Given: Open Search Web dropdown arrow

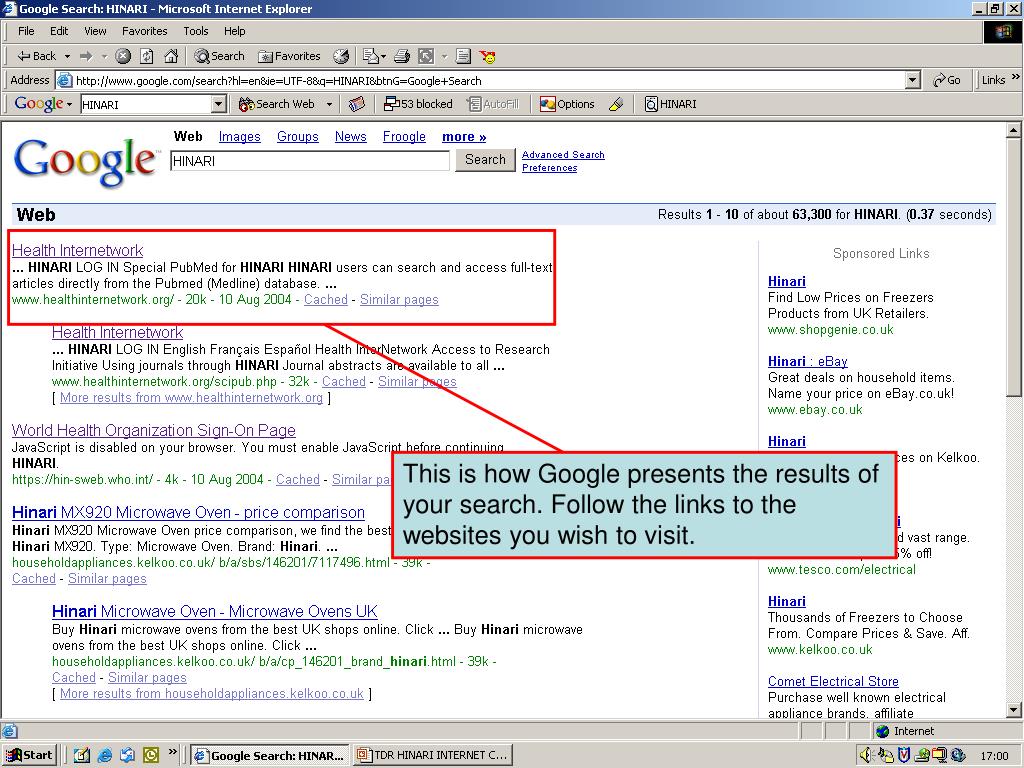Looking at the screenshot, I should pyautogui.click(x=329, y=104).
